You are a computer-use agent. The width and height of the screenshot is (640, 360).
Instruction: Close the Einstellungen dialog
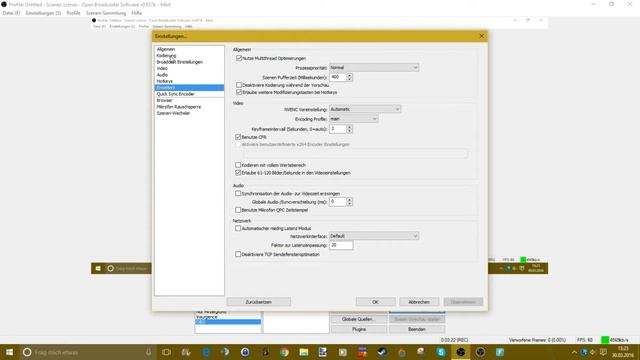(481, 36)
